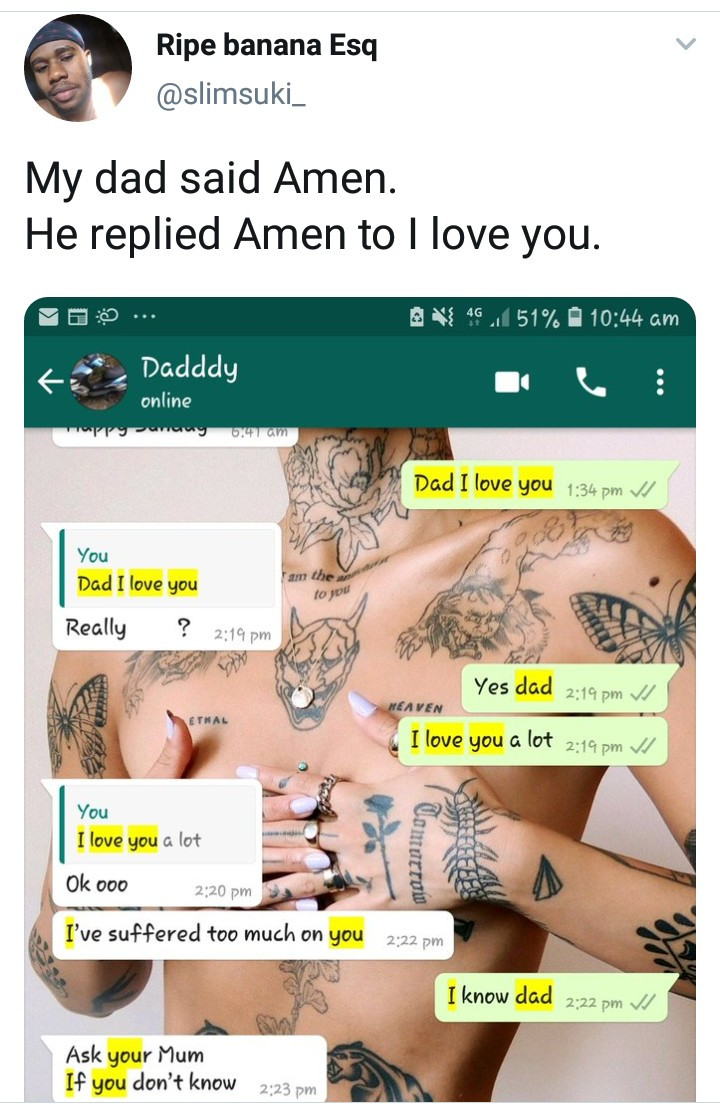Select the "I've suffered too much on you" message
Viewport: 720px width, 1107px height.
pyautogui.click(x=252, y=935)
